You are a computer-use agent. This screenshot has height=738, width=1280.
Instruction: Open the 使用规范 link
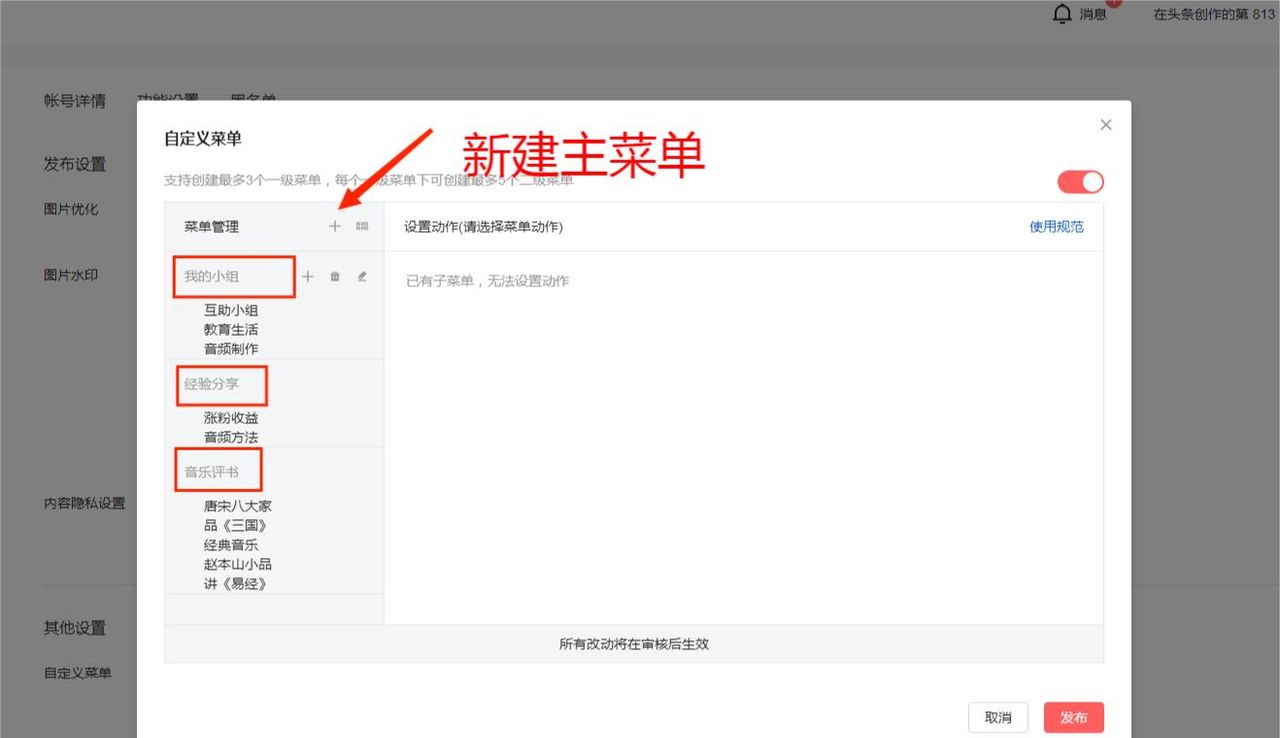(x=1056, y=227)
